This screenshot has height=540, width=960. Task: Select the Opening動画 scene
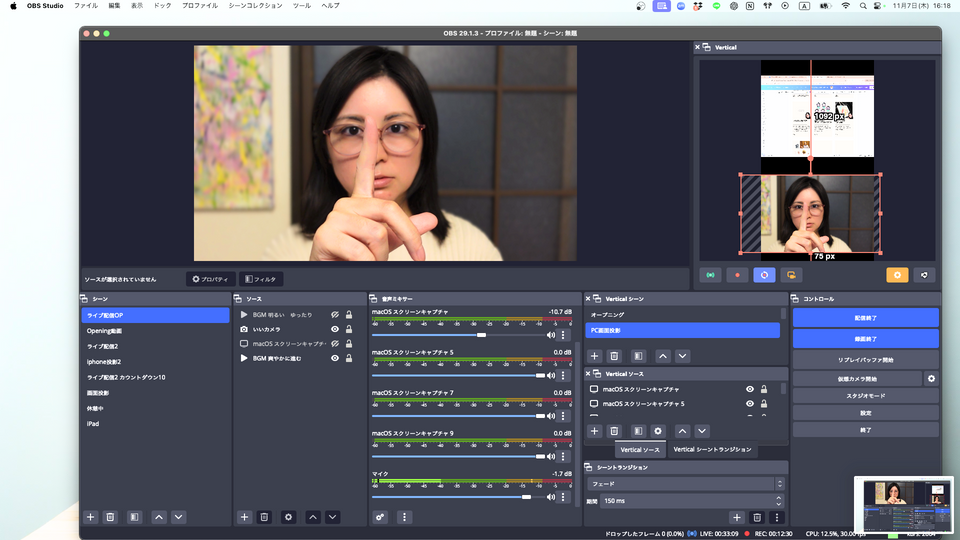105,330
